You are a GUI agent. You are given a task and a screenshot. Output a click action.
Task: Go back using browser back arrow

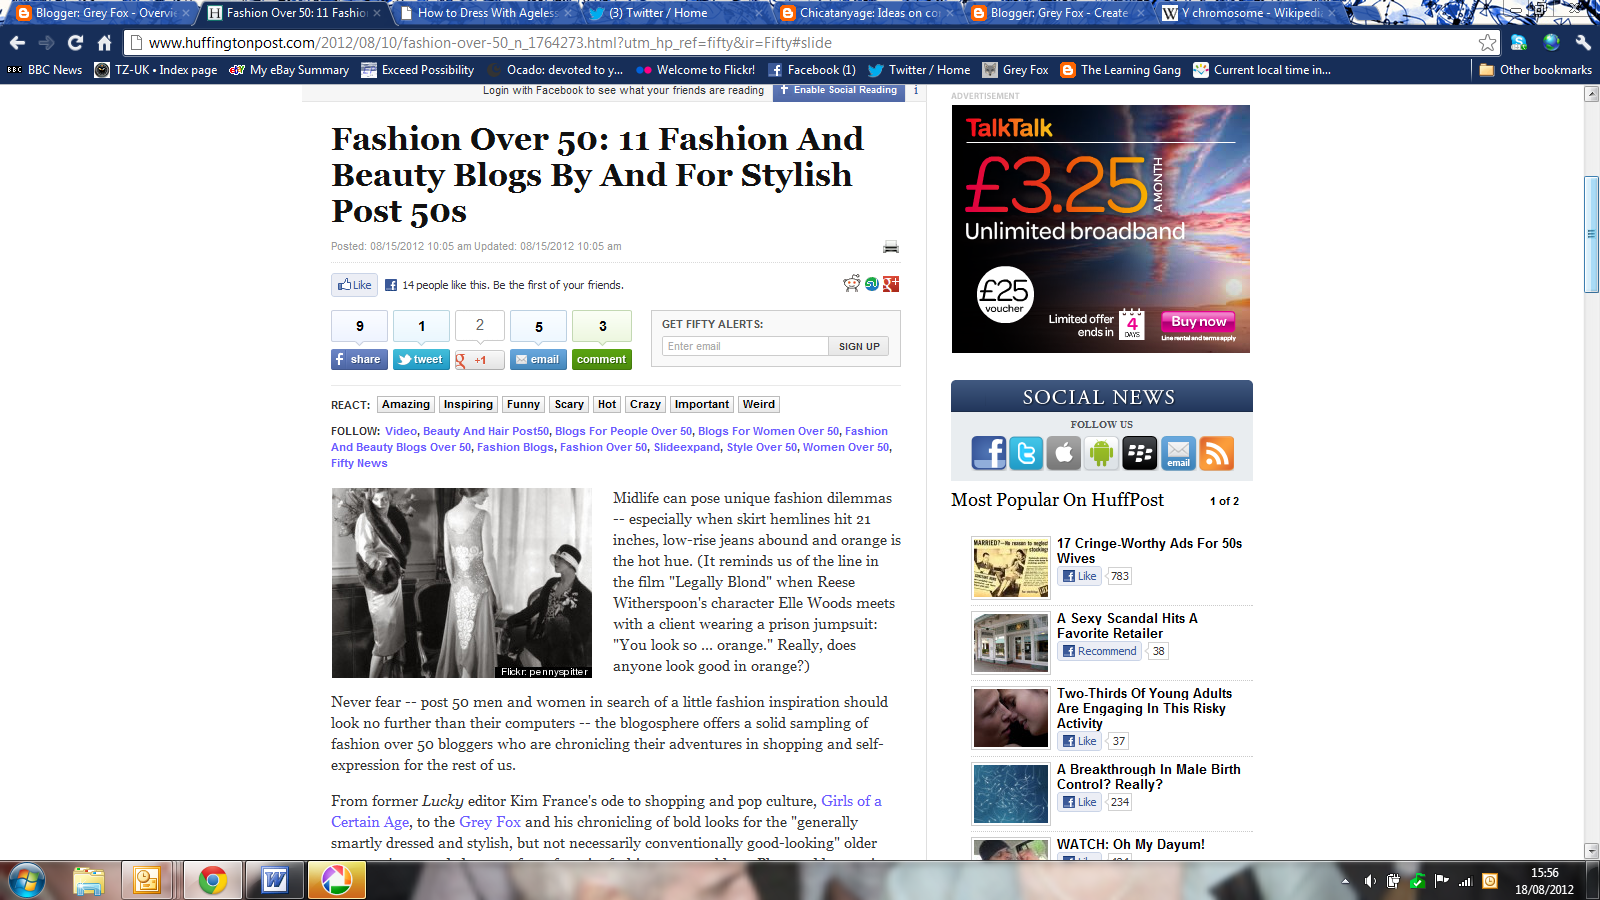(x=17, y=43)
